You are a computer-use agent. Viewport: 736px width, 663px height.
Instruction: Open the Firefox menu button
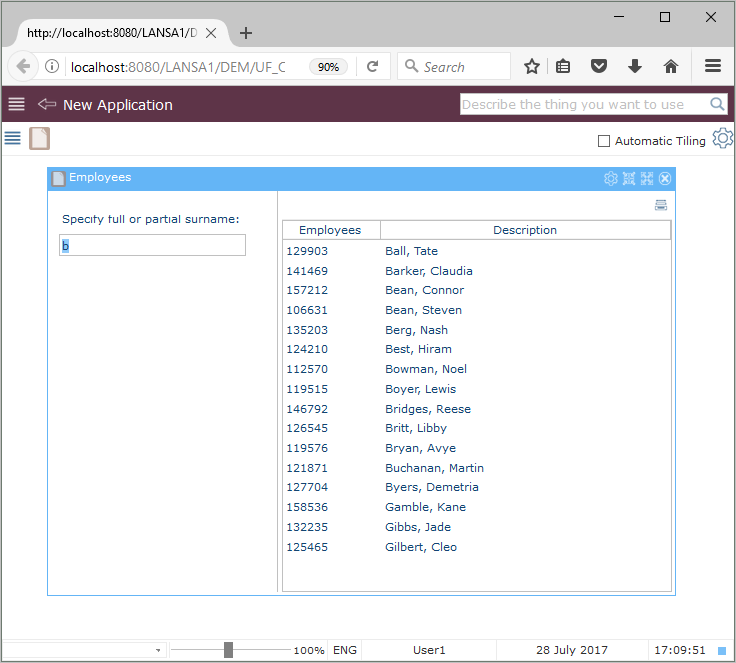tap(713, 67)
